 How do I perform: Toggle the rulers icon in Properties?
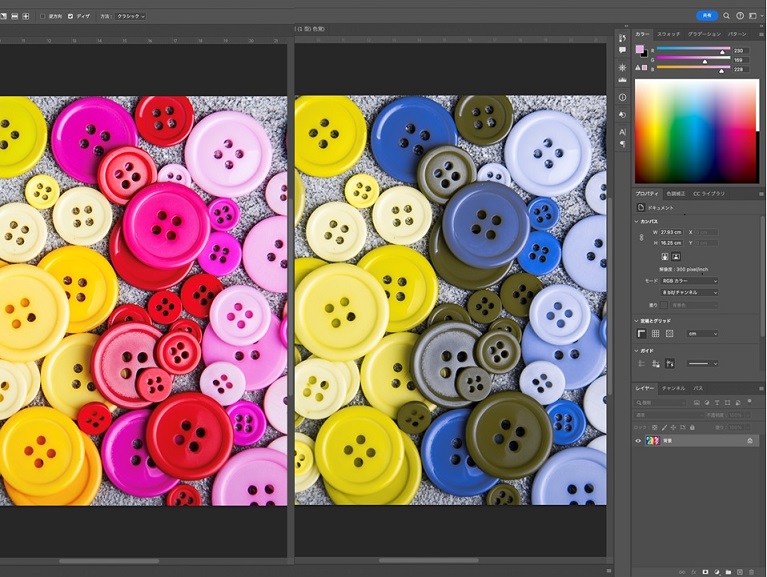(x=641, y=333)
